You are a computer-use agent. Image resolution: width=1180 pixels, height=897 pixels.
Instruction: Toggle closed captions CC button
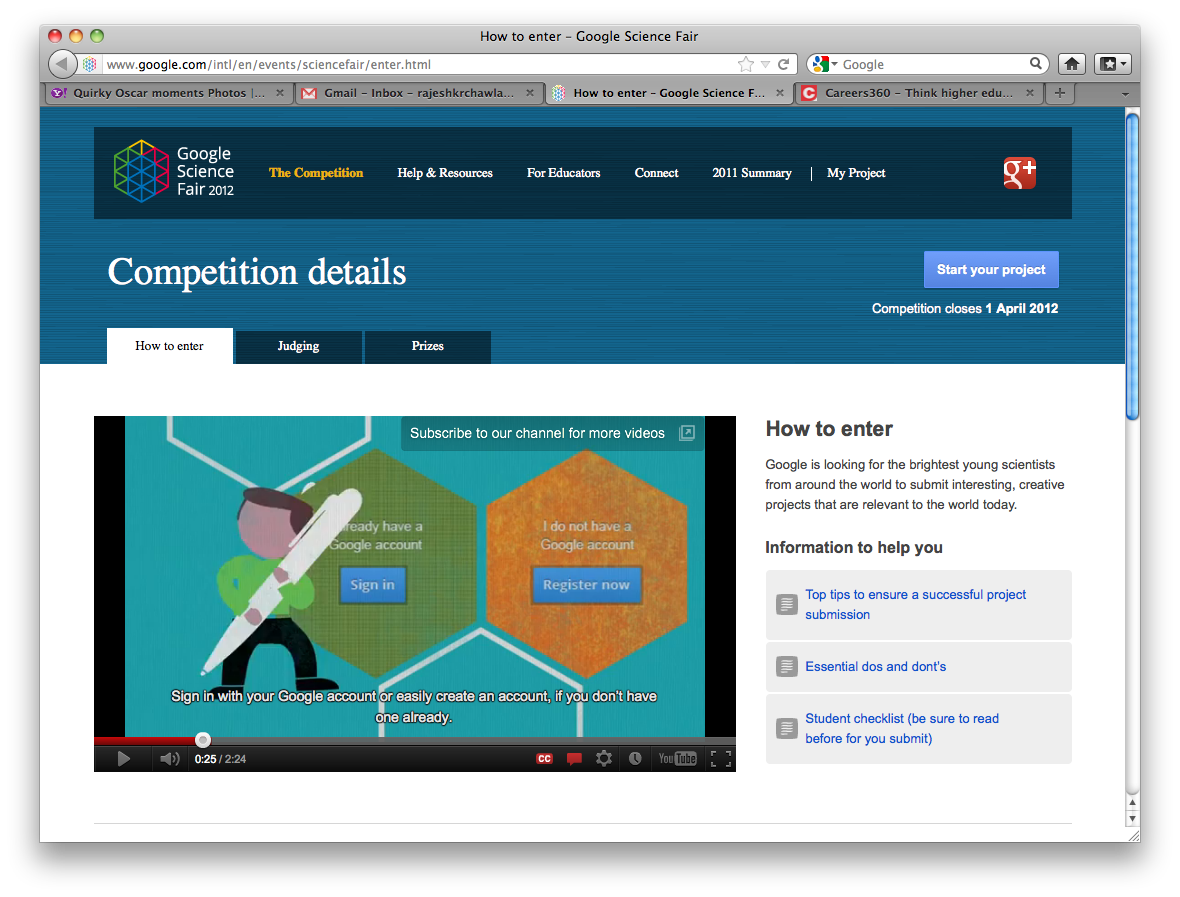tap(544, 759)
